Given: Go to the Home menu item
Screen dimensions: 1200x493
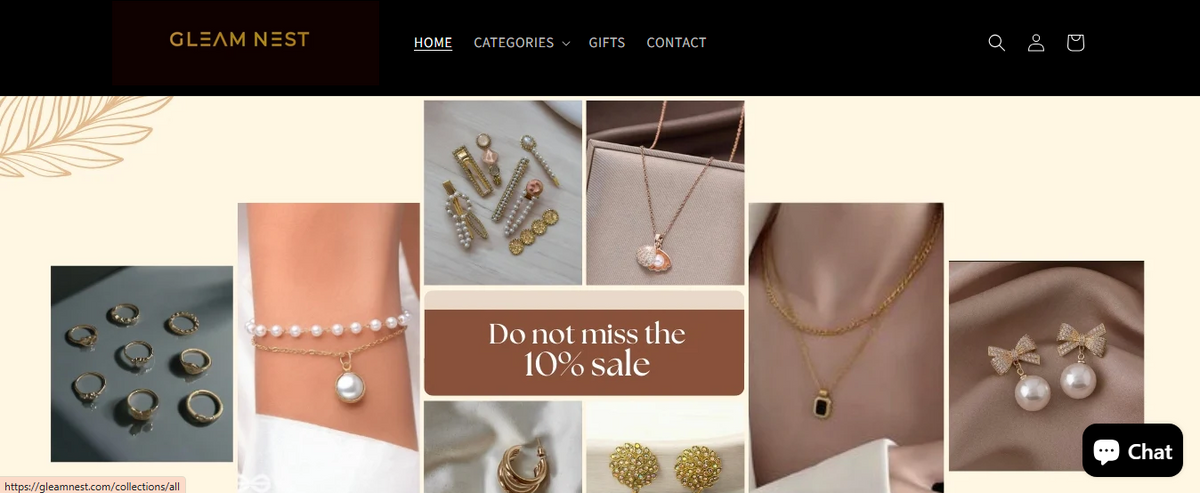Looking at the screenshot, I should (x=433, y=43).
